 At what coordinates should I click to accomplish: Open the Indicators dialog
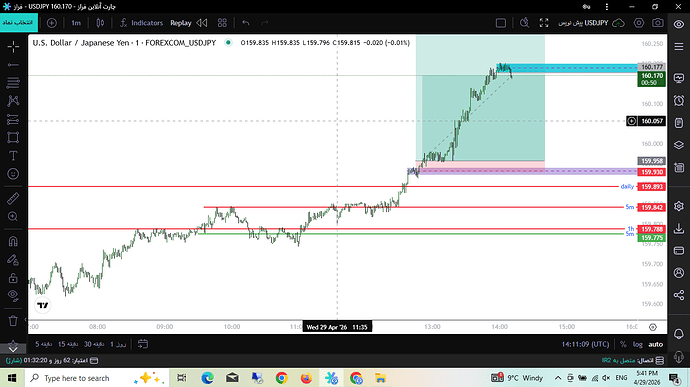point(141,23)
